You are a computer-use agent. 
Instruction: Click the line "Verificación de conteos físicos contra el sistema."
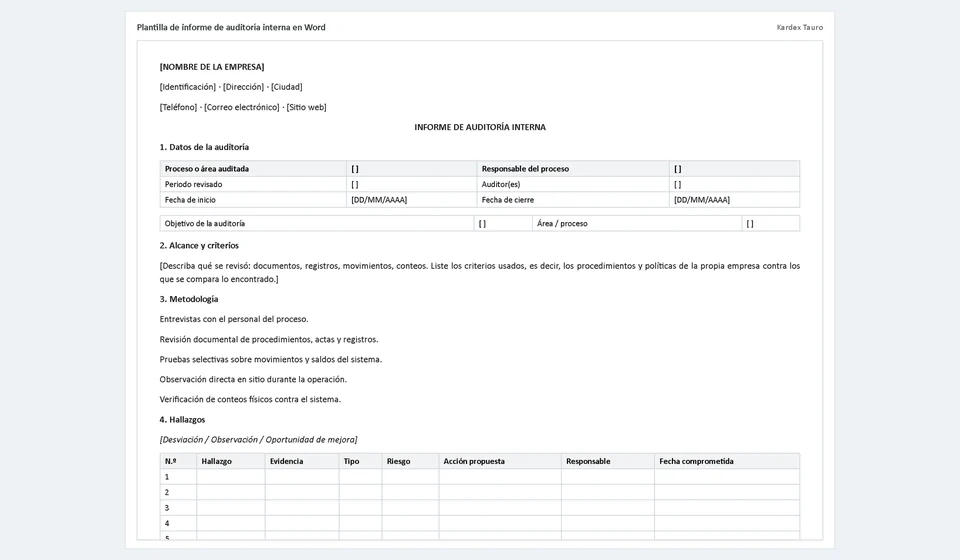[x=250, y=399]
